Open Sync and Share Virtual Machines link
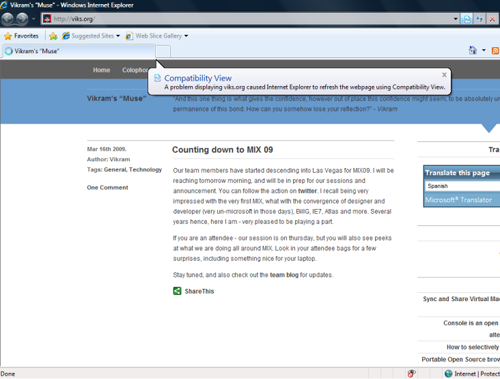Viewport: 500px width, 379px height. (461, 299)
